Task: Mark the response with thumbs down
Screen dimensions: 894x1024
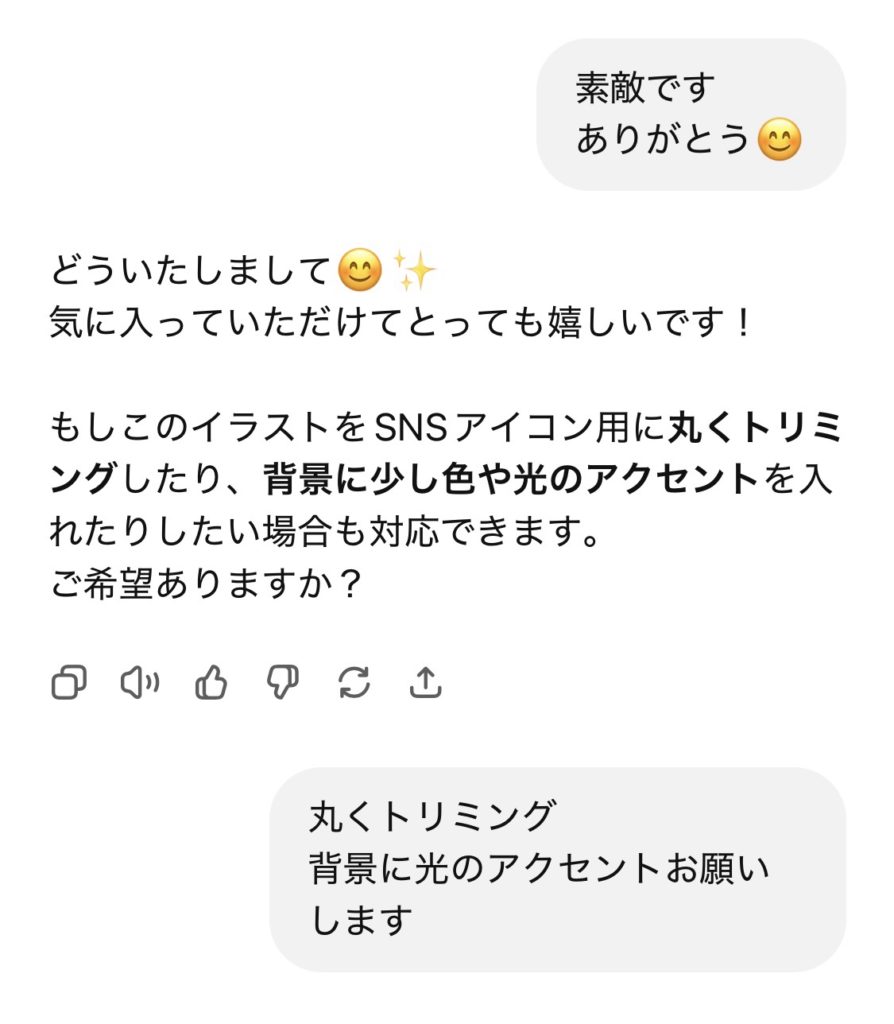Action: coord(283,683)
